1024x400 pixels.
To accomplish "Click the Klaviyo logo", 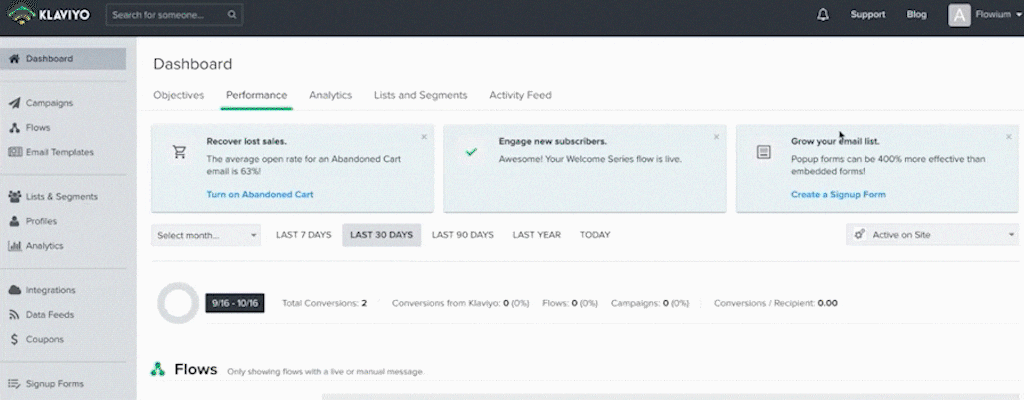I will coord(50,14).
